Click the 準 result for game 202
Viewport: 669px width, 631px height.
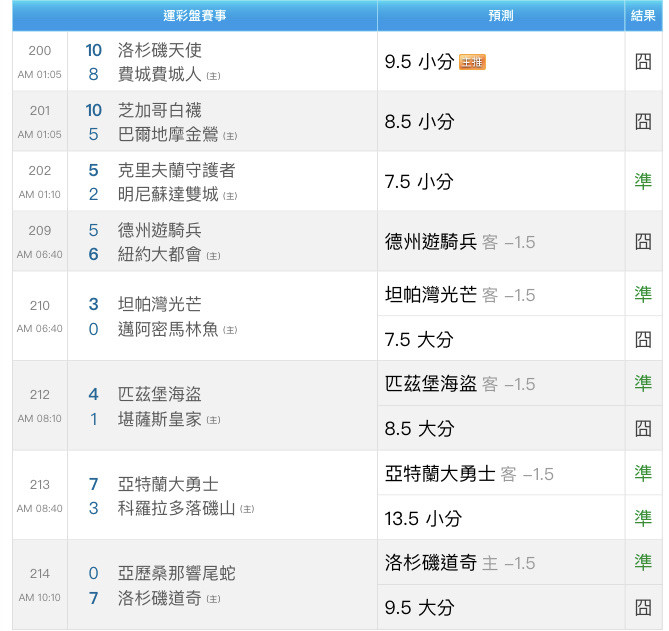pyautogui.click(x=643, y=182)
